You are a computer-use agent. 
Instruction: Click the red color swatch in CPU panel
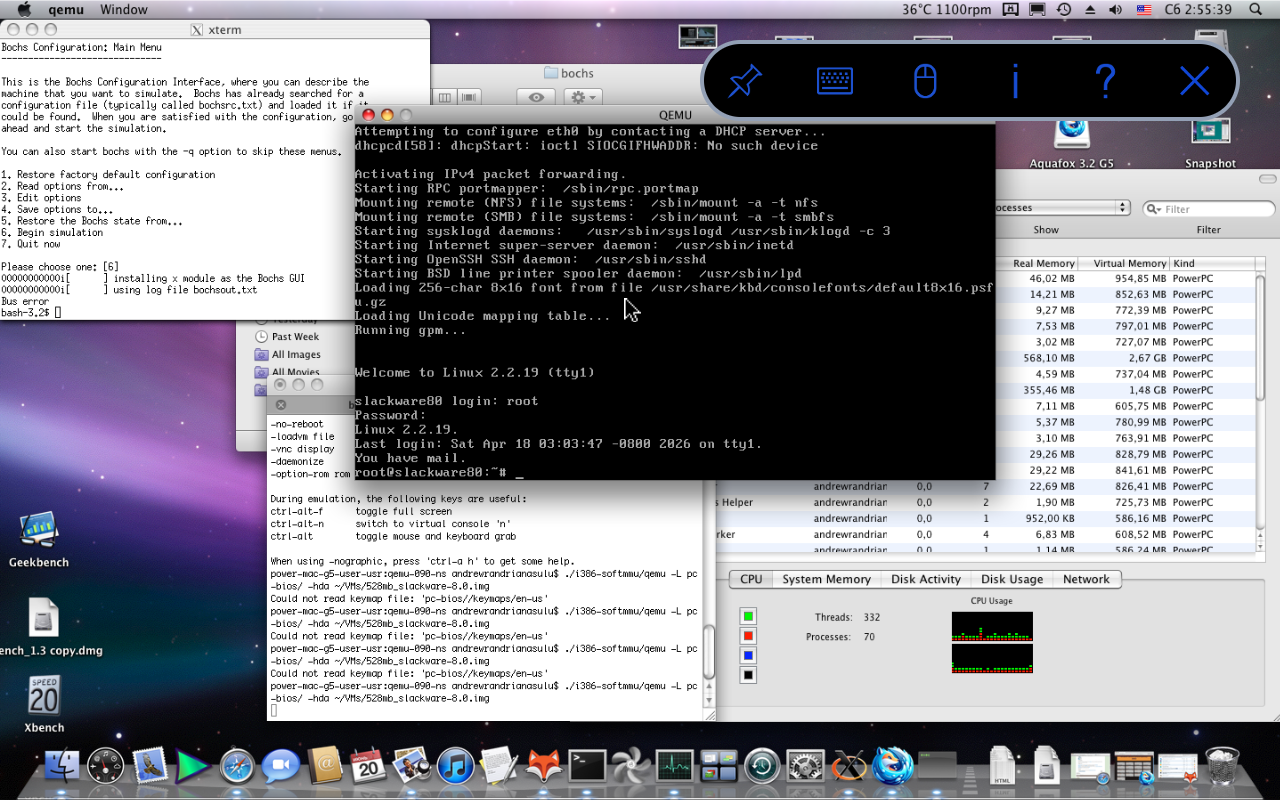748,636
